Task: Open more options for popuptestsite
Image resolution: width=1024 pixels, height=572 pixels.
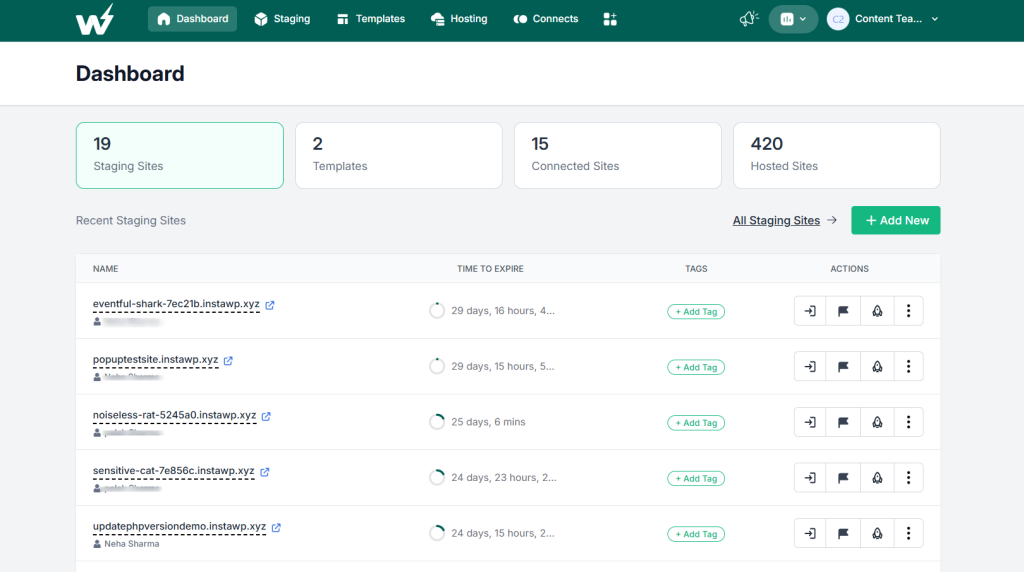Action: [x=908, y=366]
